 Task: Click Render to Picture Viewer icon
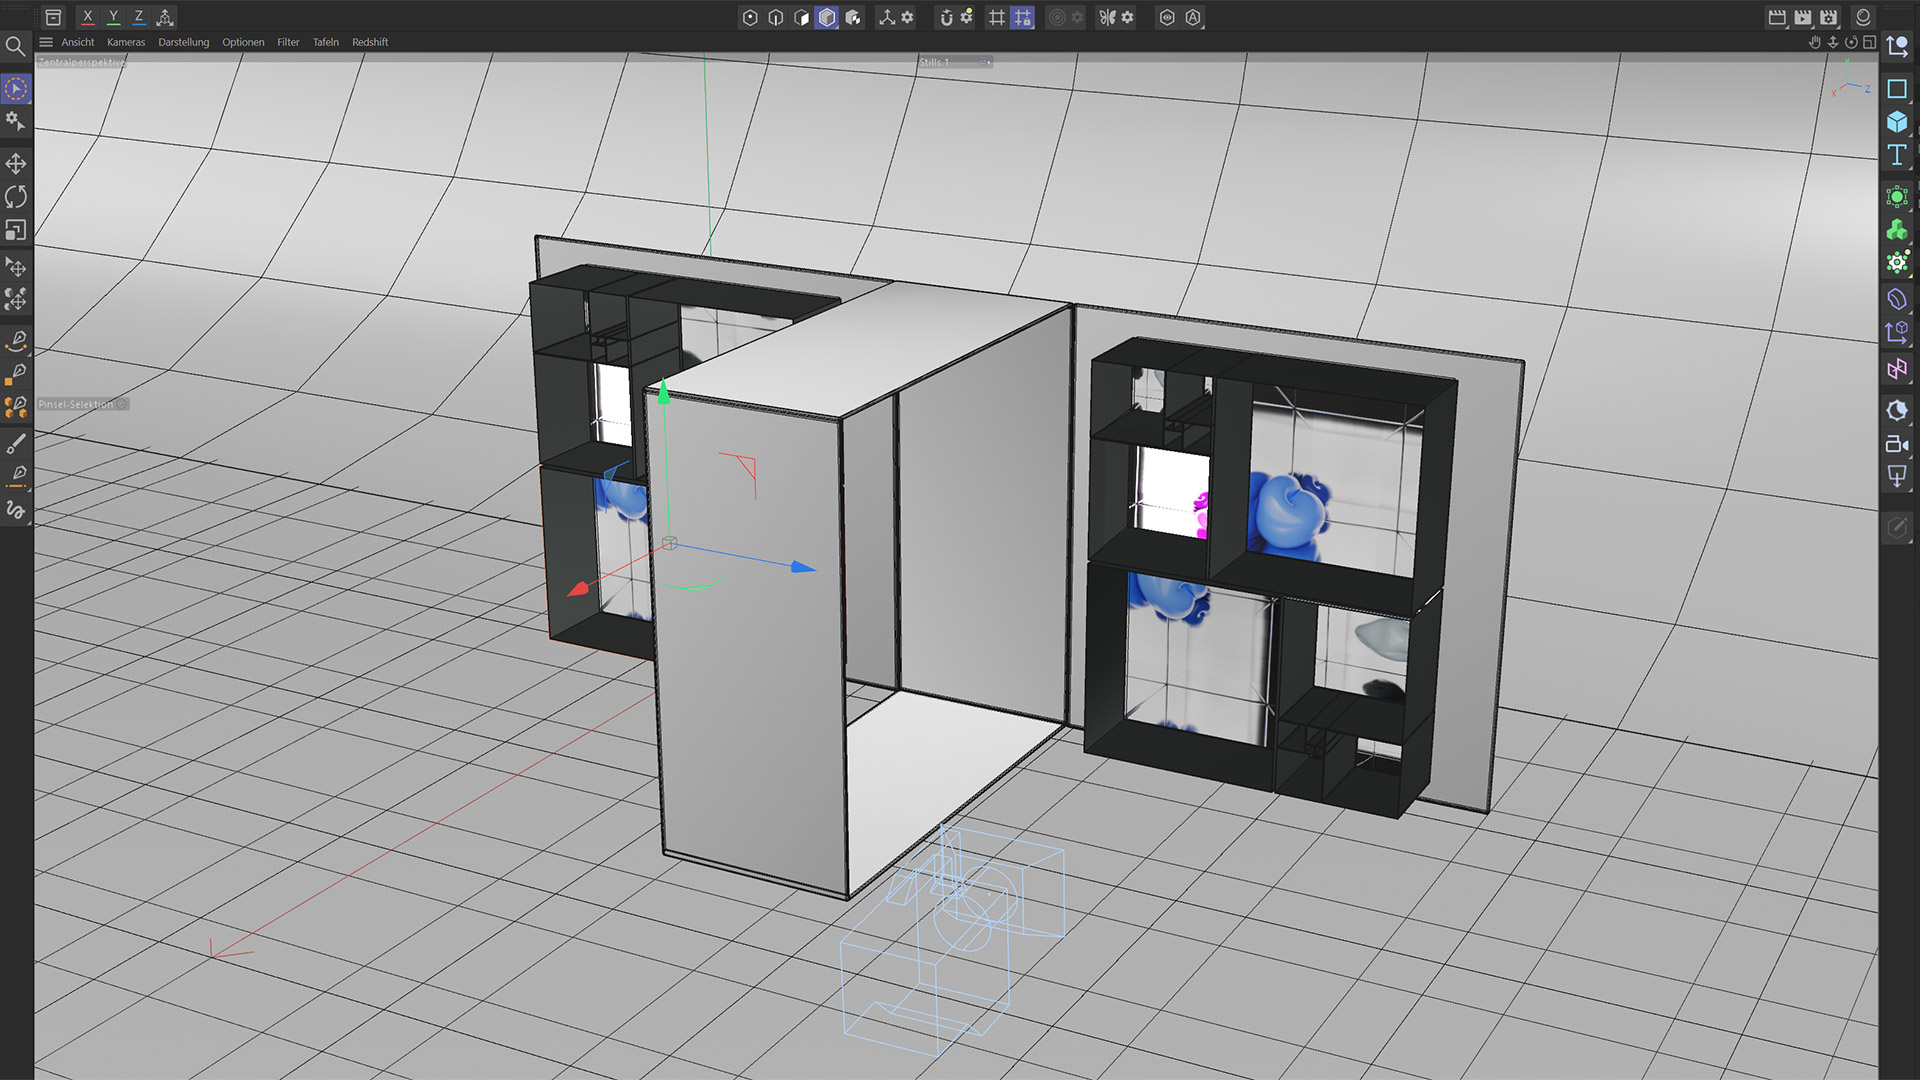tap(1803, 17)
